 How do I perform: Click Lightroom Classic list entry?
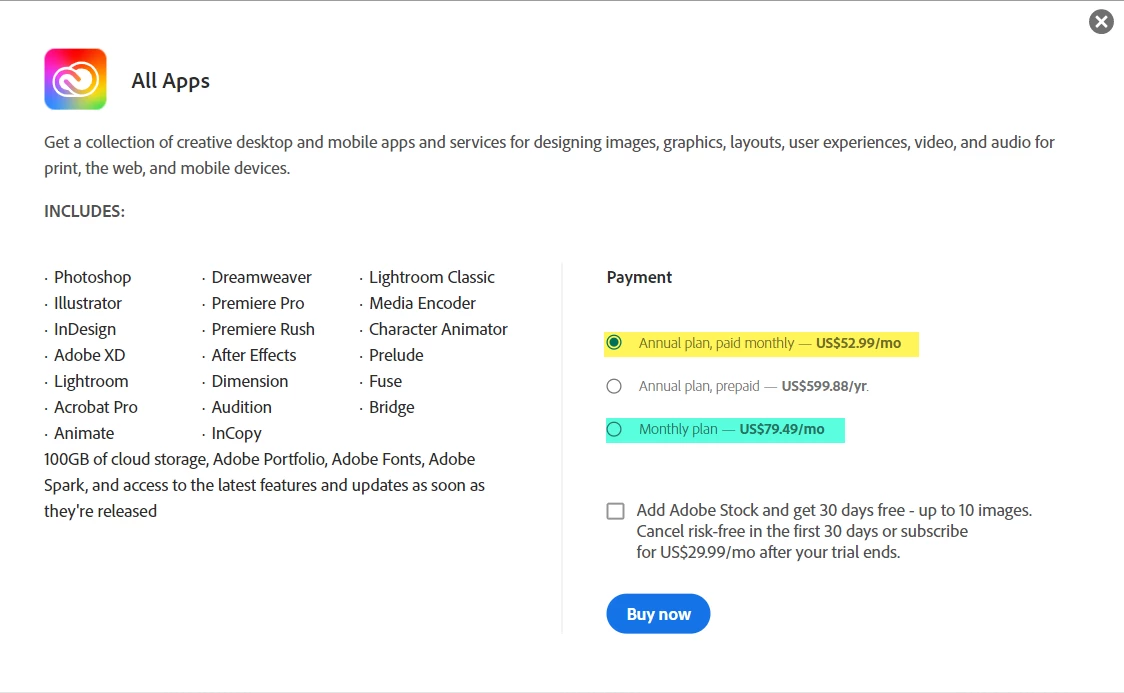432,277
